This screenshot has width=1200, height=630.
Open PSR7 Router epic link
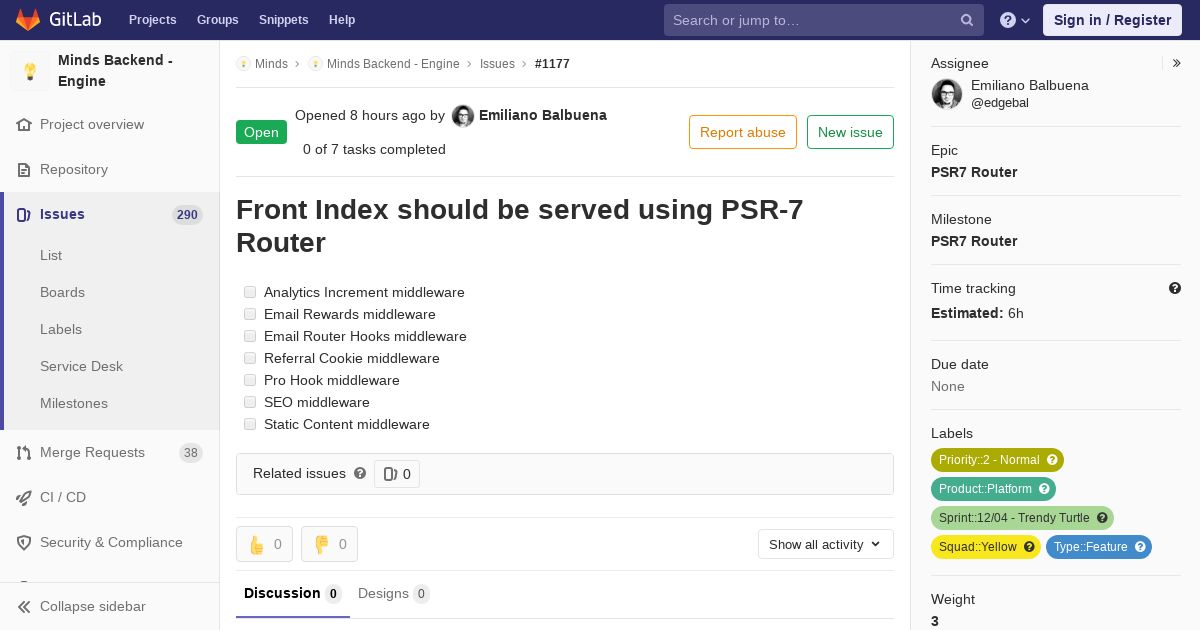974,172
